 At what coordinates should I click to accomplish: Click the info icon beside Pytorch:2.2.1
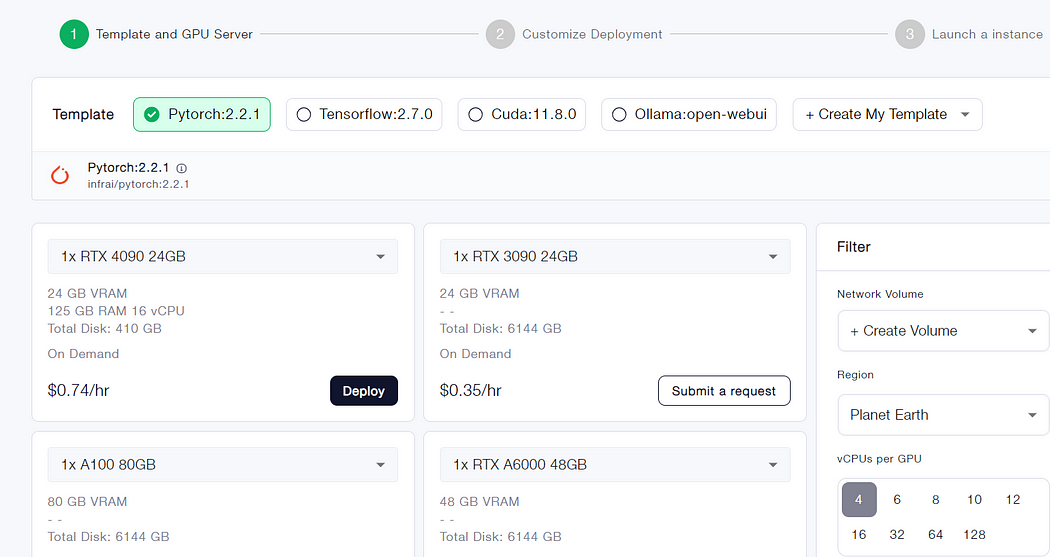(182, 169)
